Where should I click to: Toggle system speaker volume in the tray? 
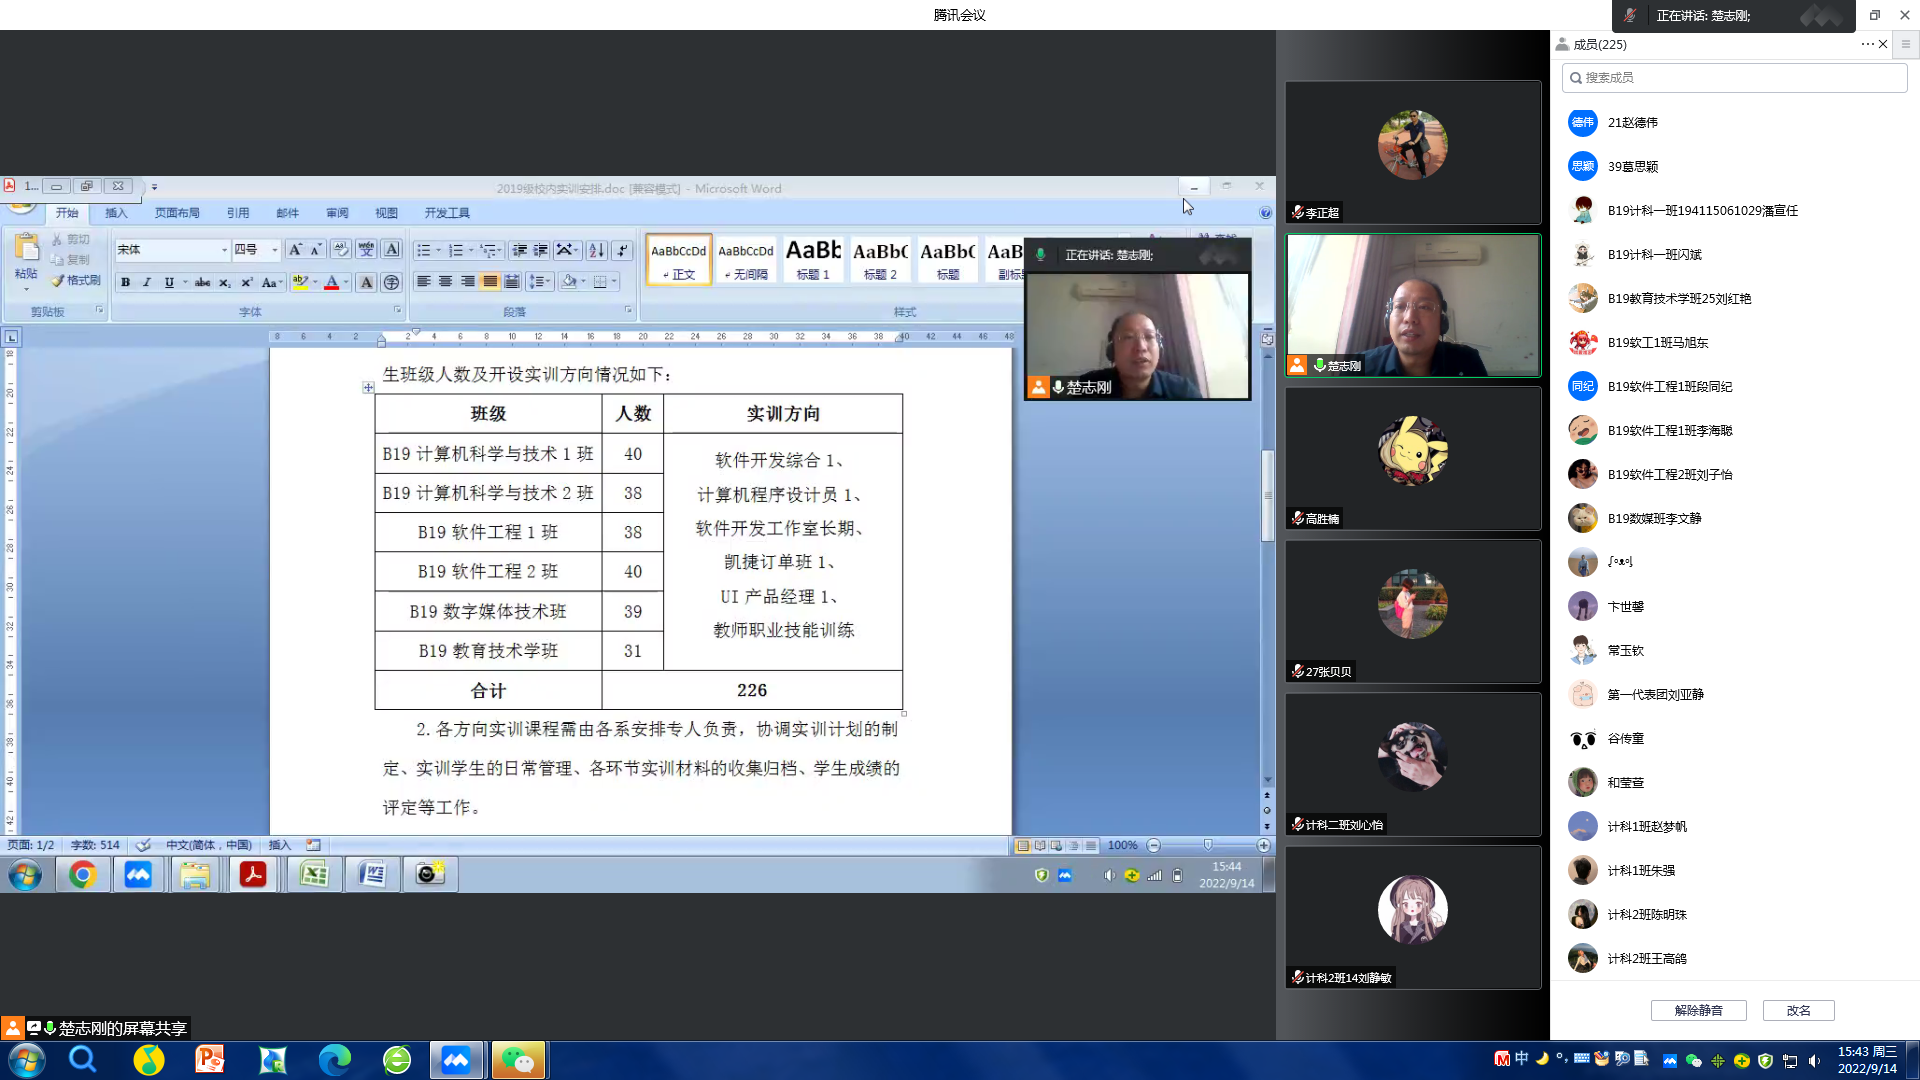[1814, 1059]
